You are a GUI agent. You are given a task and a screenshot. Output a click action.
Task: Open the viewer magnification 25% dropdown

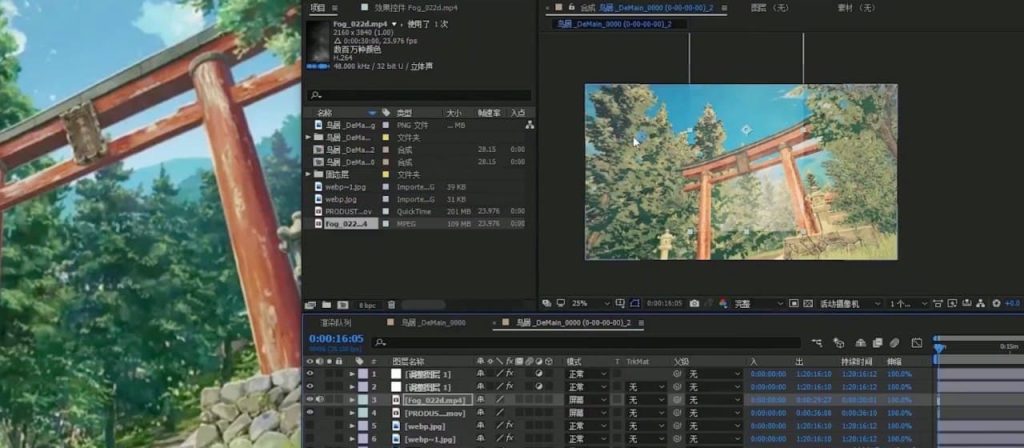pyautogui.click(x=590, y=304)
